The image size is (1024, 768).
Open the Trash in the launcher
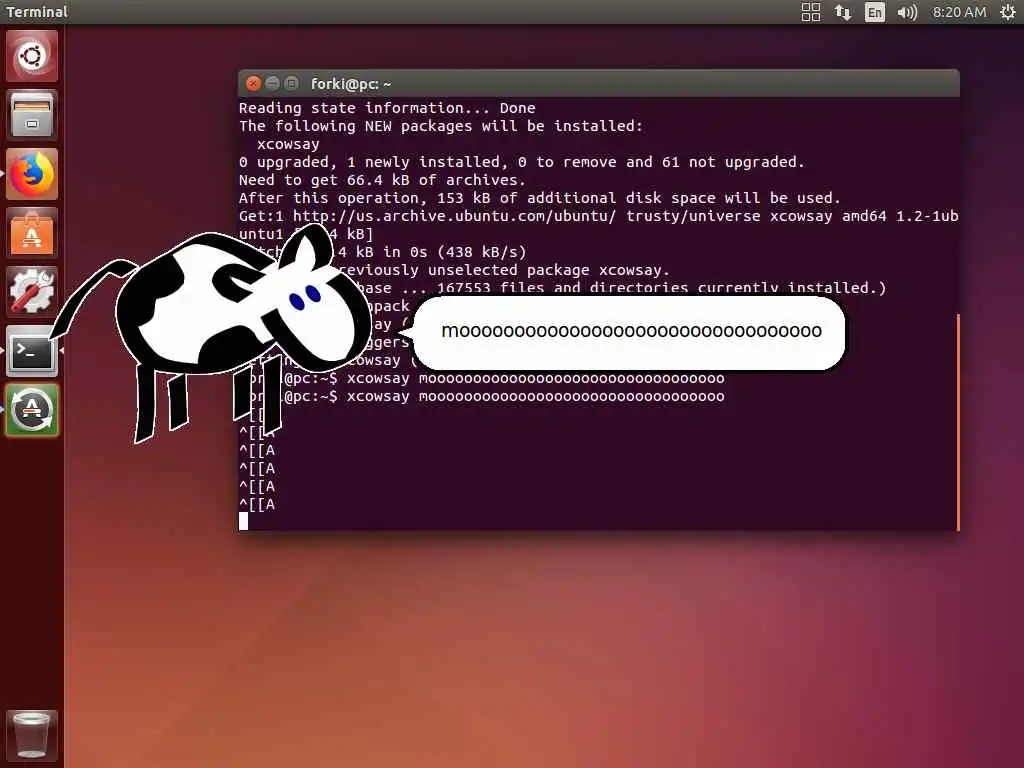[x=32, y=736]
